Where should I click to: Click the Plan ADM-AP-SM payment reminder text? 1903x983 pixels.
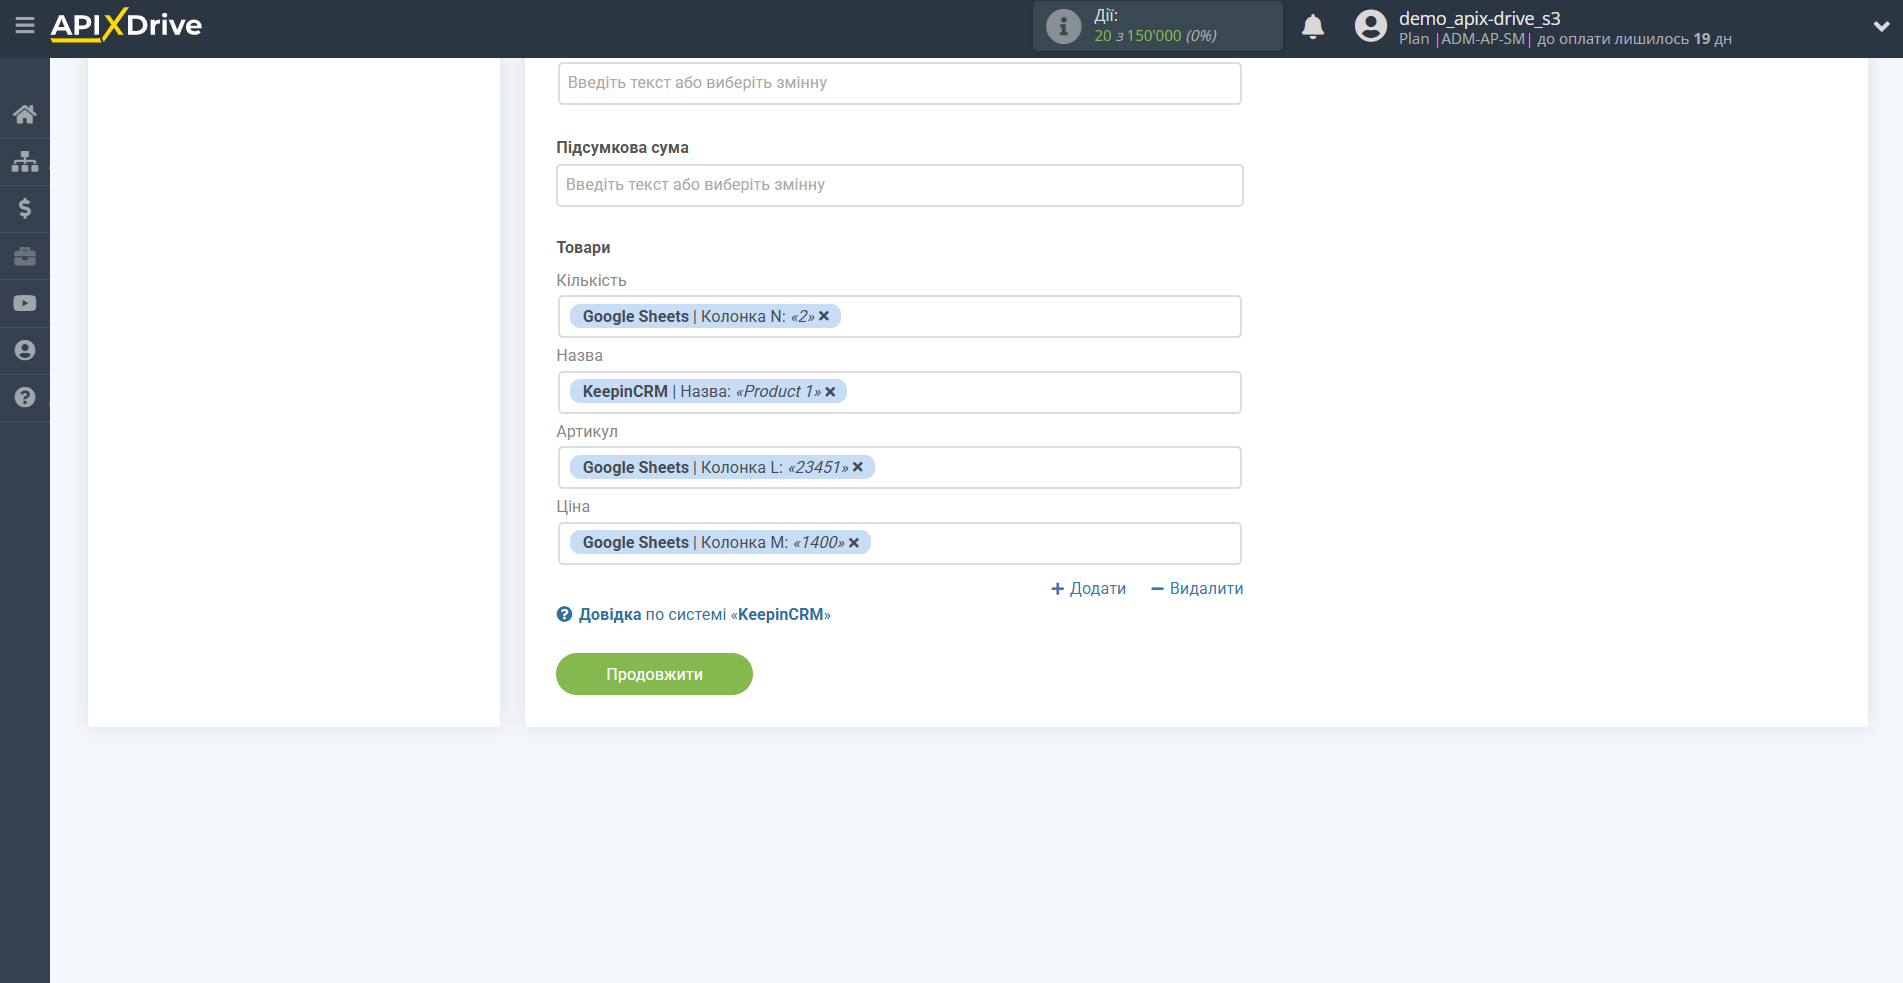pyautogui.click(x=1565, y=39)
